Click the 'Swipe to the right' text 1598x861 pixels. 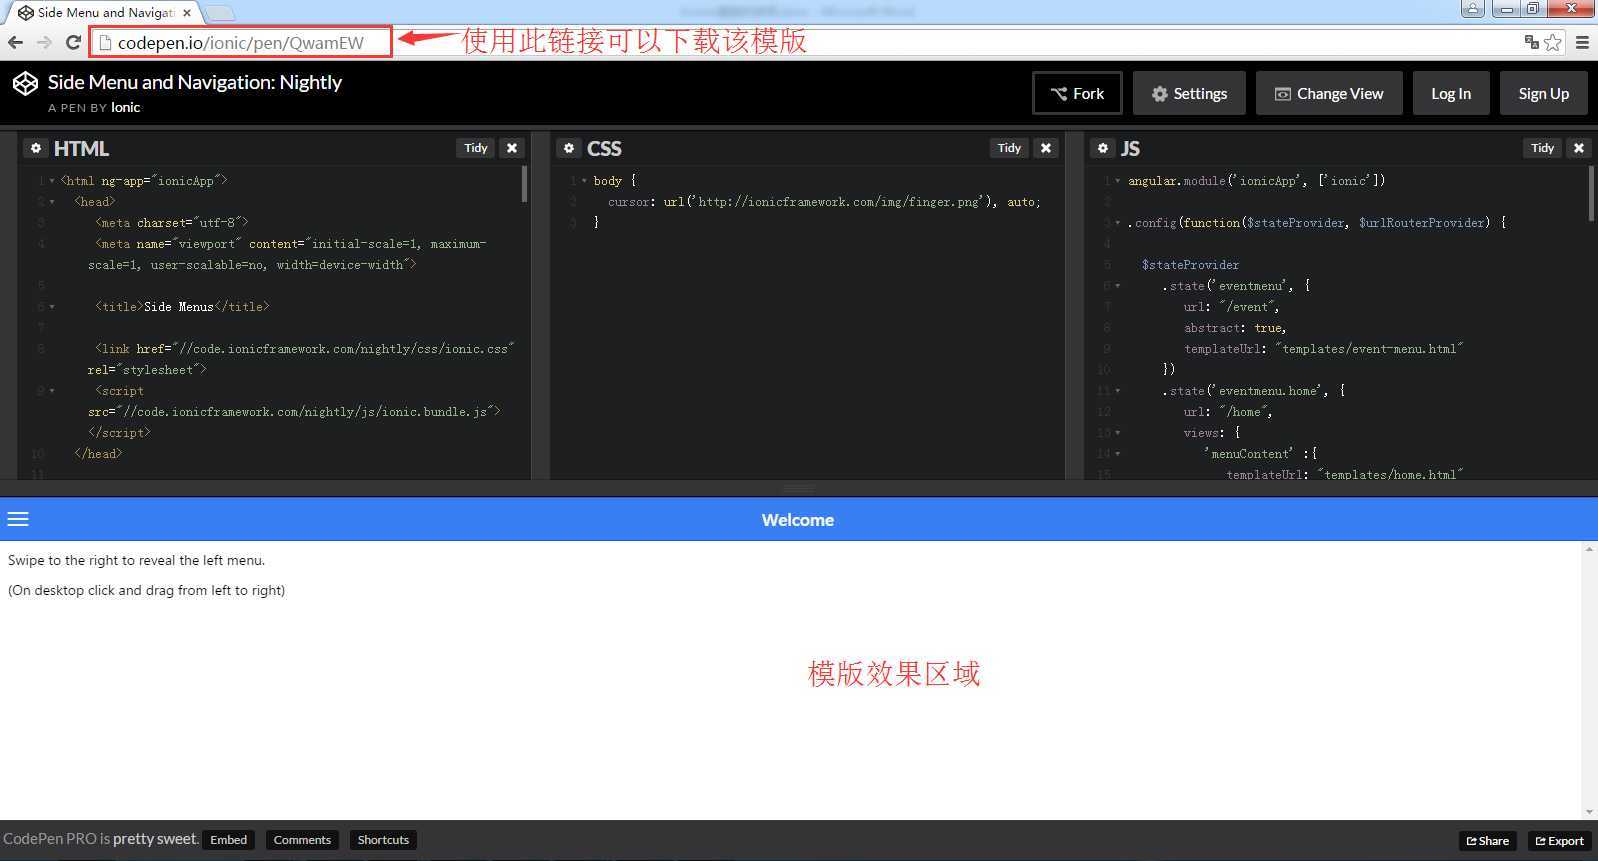tap(137, 561)
